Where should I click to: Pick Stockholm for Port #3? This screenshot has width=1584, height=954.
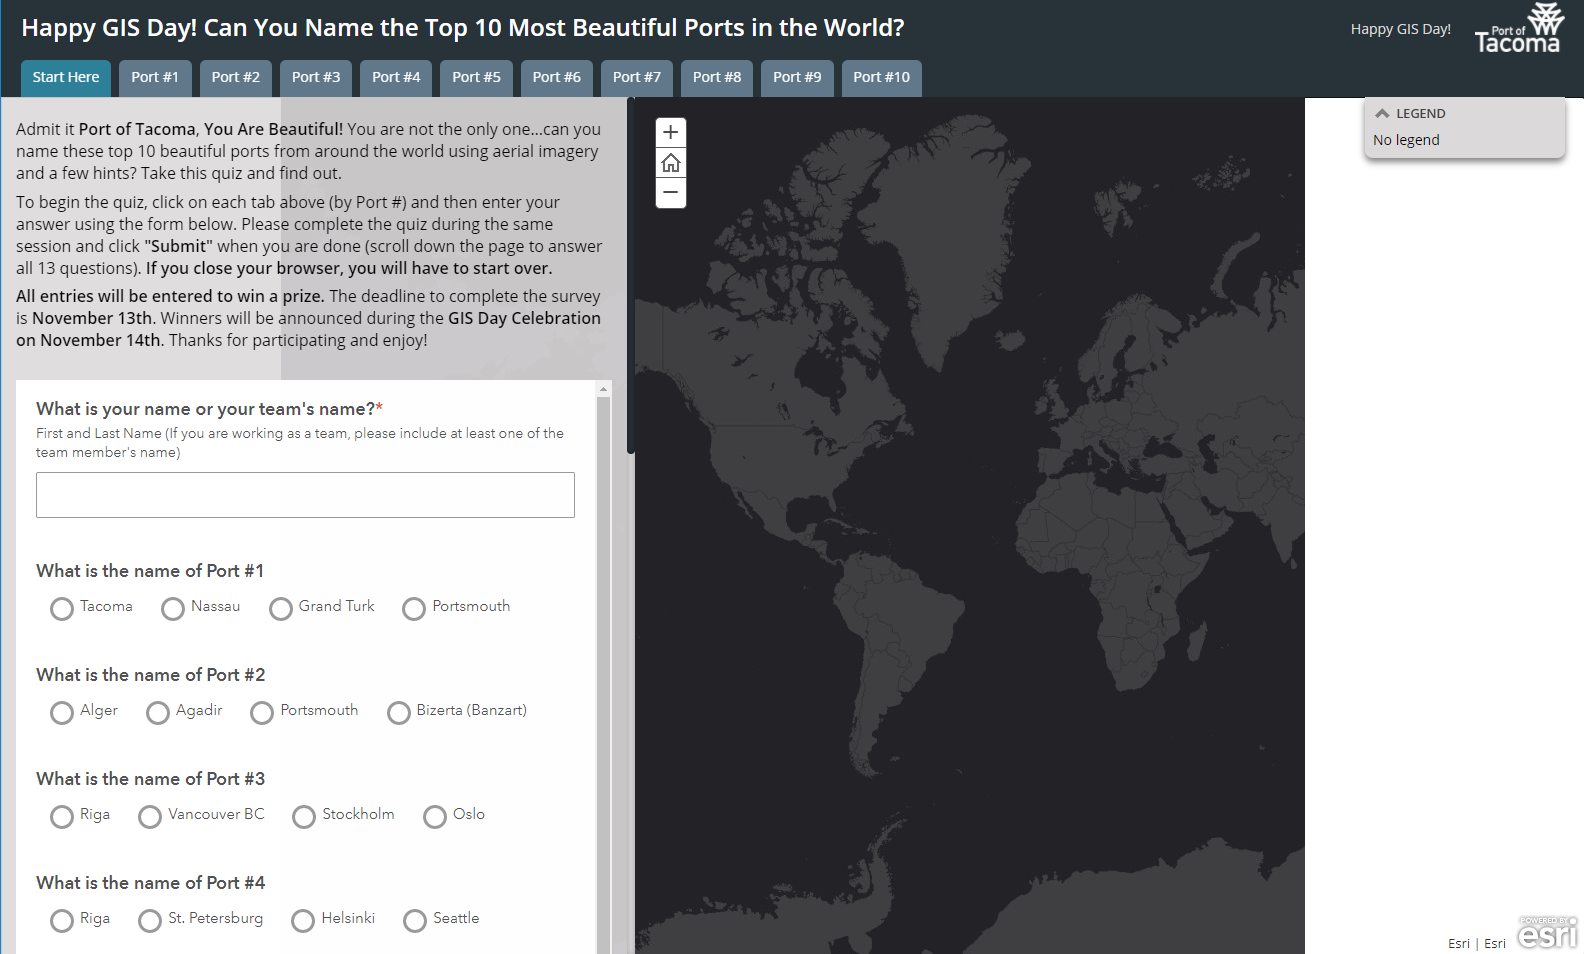click(304, 816)
